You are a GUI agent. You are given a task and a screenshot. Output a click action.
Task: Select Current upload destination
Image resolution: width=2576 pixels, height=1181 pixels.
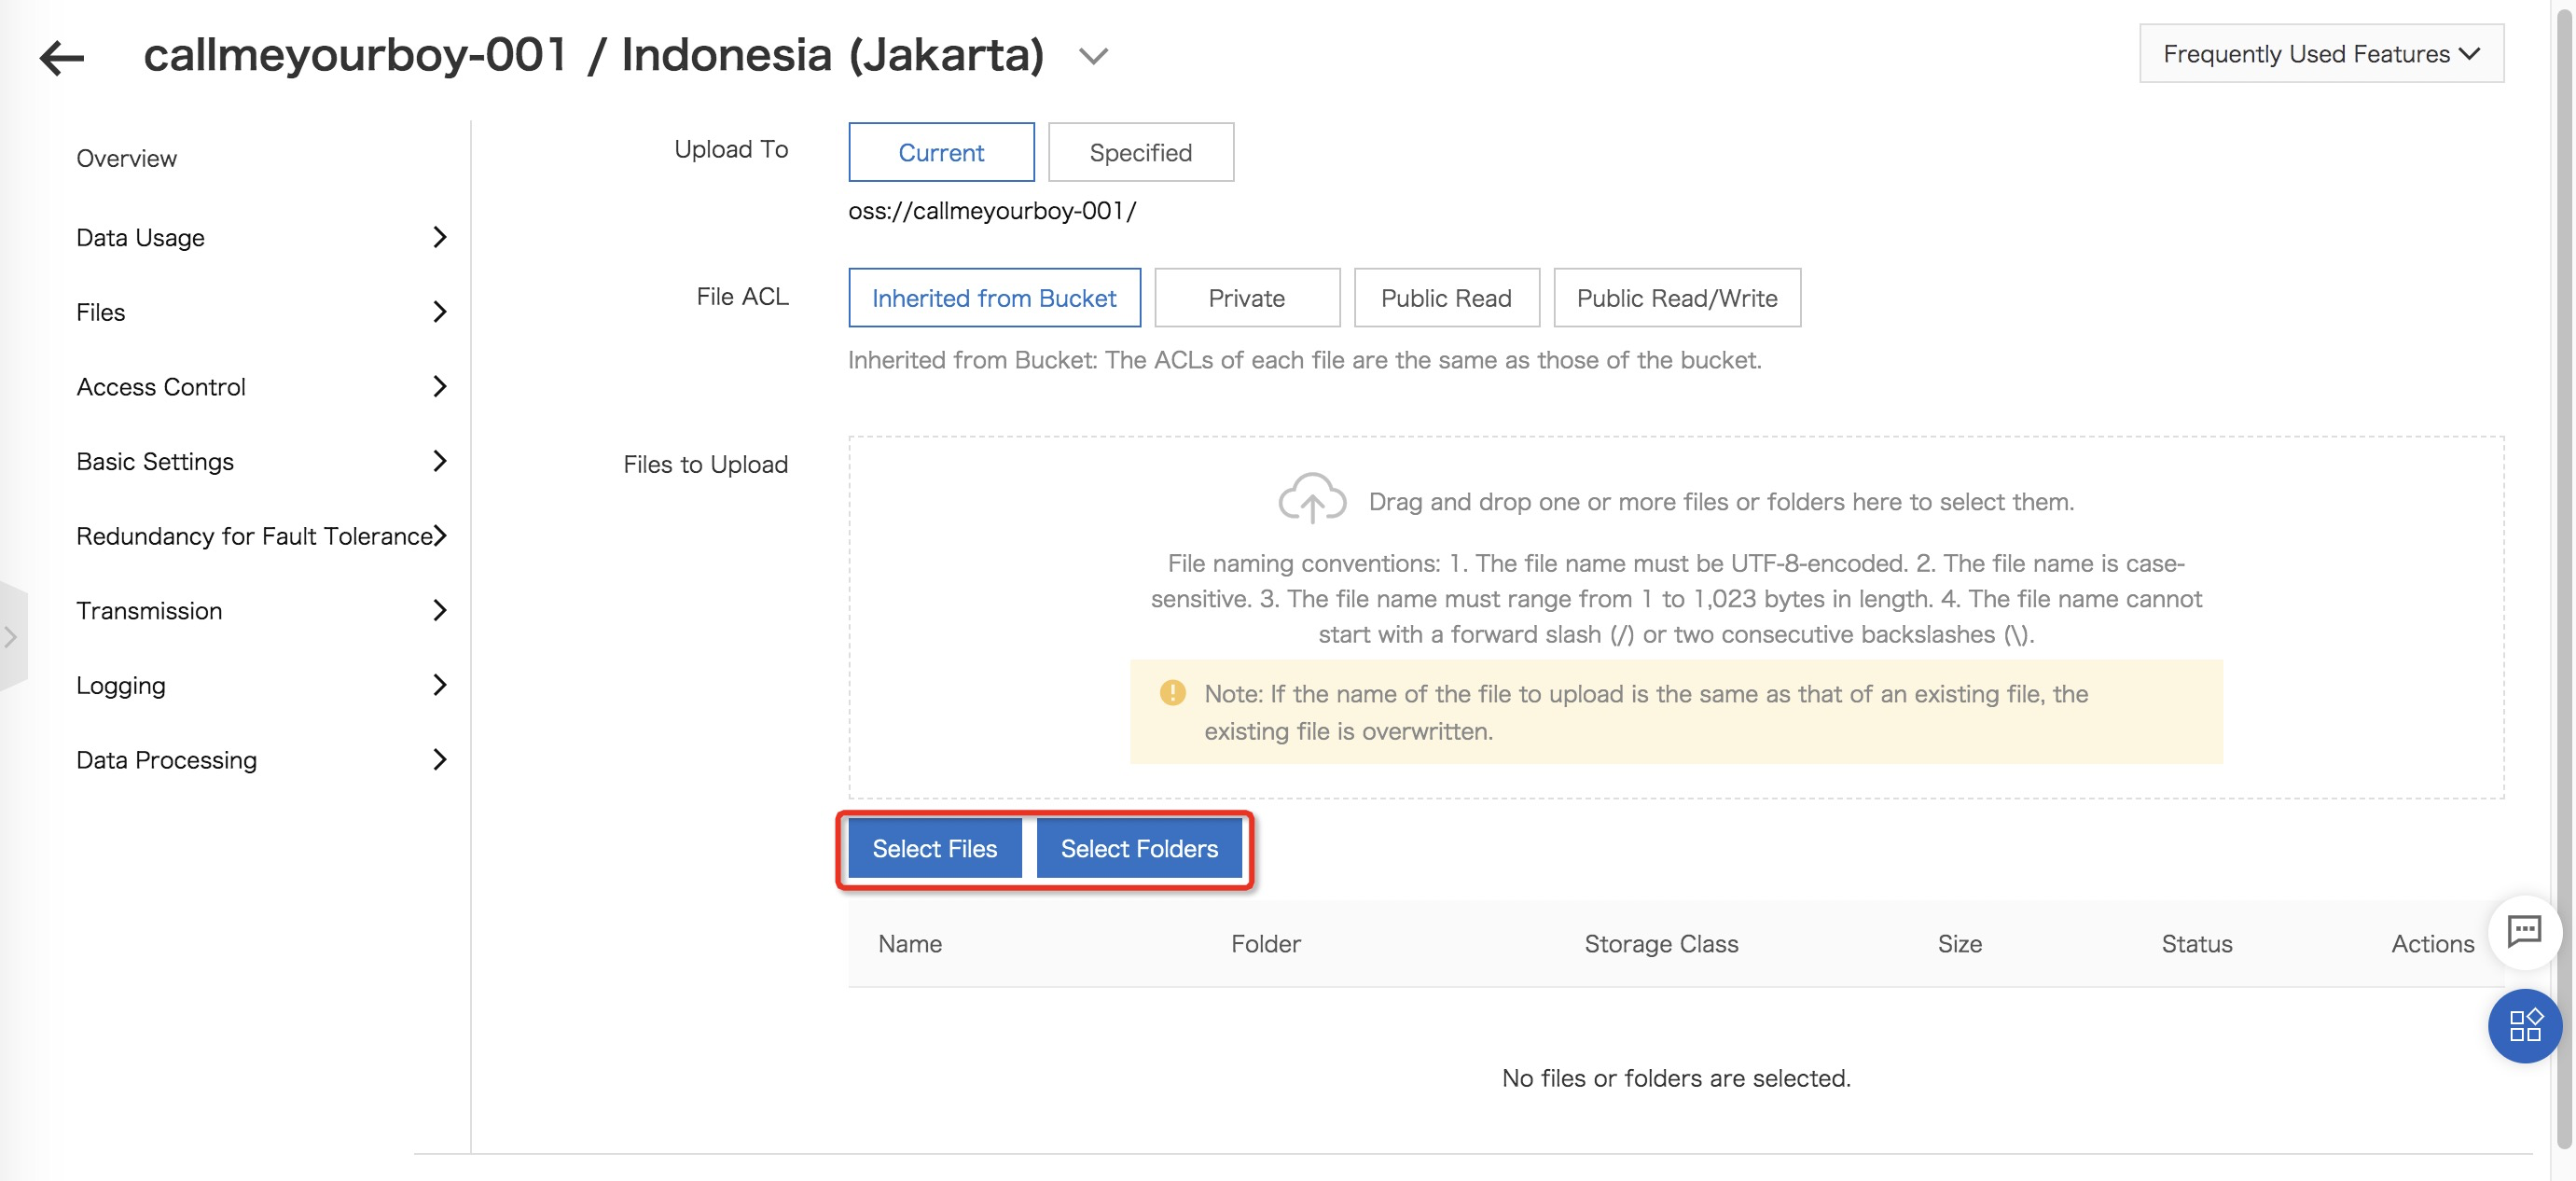click(940, 152)
